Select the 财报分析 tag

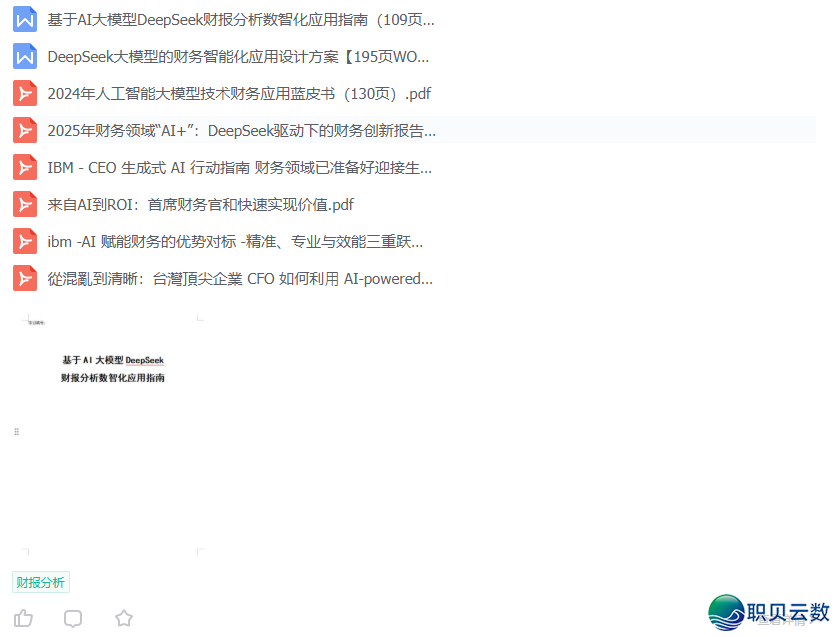coord(41,582)
